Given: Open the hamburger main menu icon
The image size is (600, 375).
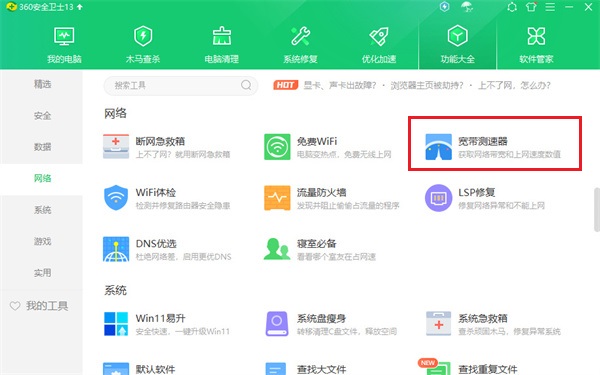Looking at the screenshot, I should pyautogui.click(x=550, y=7).
